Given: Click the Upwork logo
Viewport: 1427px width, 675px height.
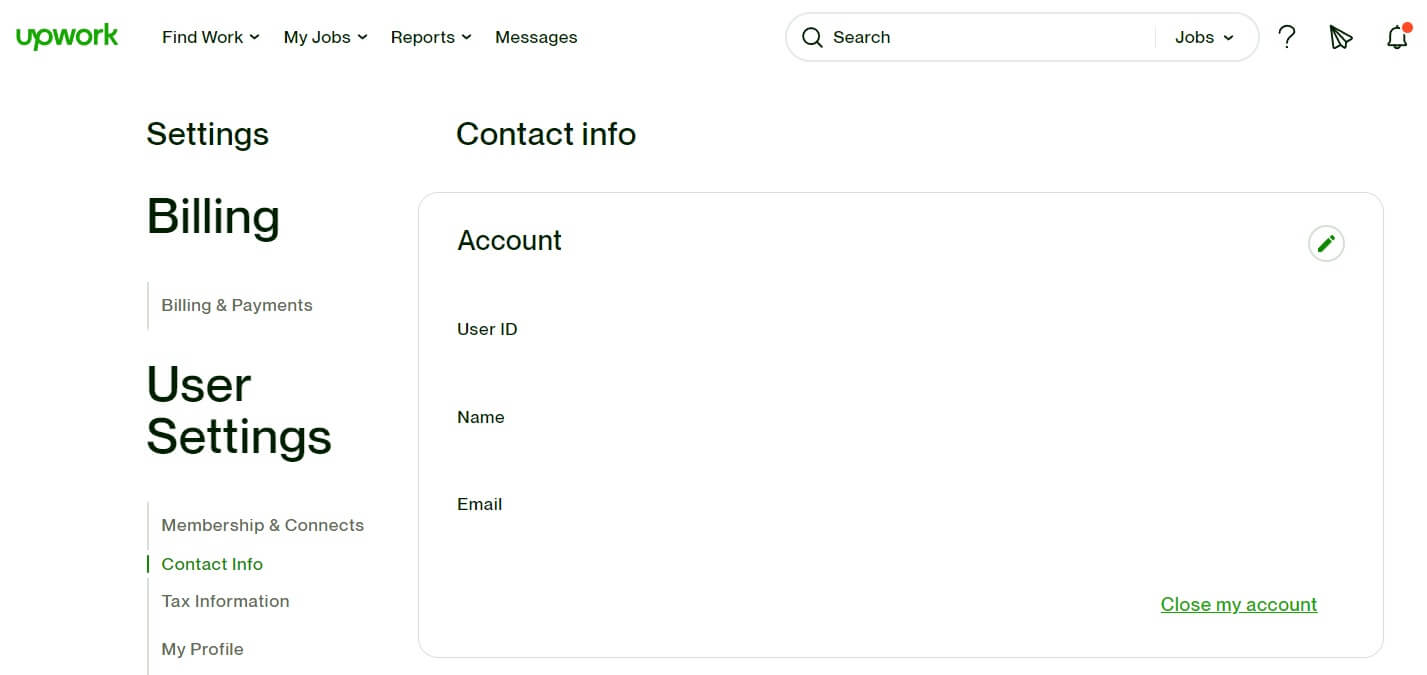Looking at the screenshot, I should [66, 36].
